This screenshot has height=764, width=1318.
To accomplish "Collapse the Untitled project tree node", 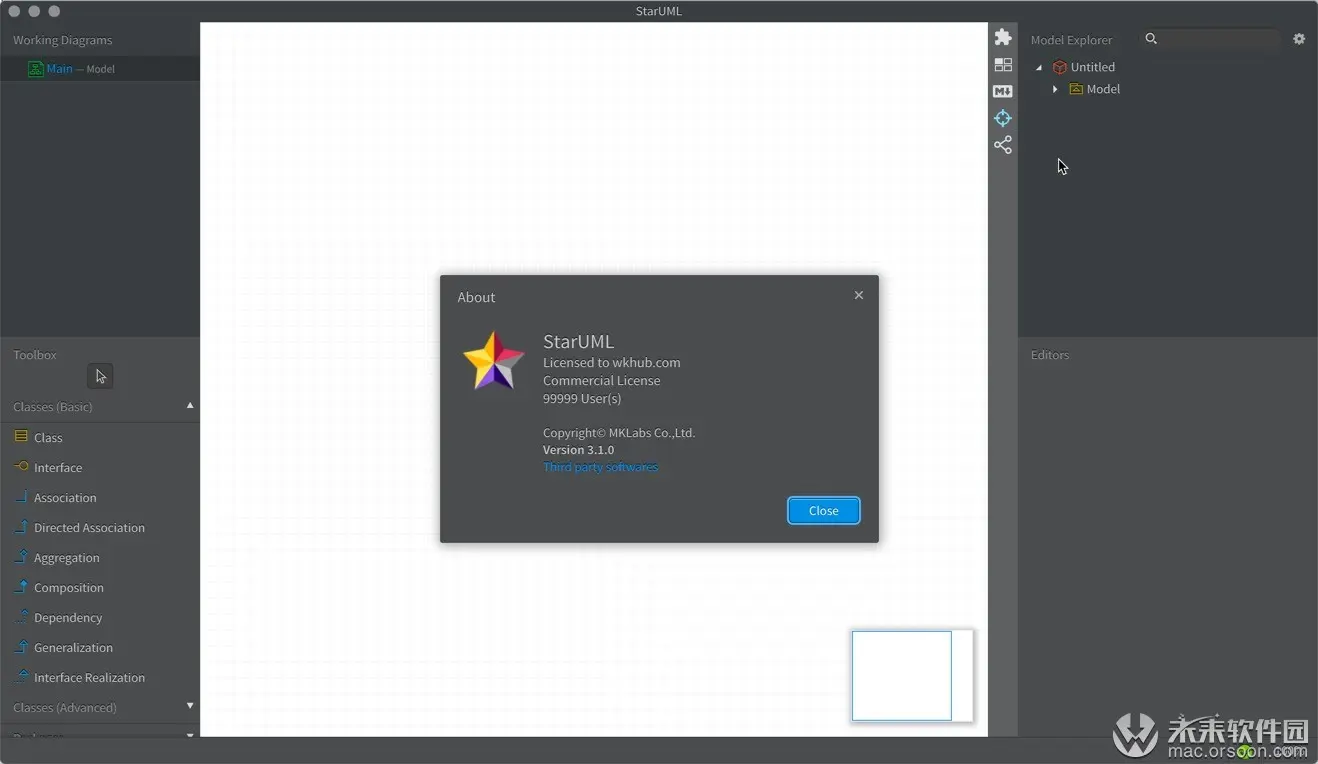I will (x=1039, y=67).
